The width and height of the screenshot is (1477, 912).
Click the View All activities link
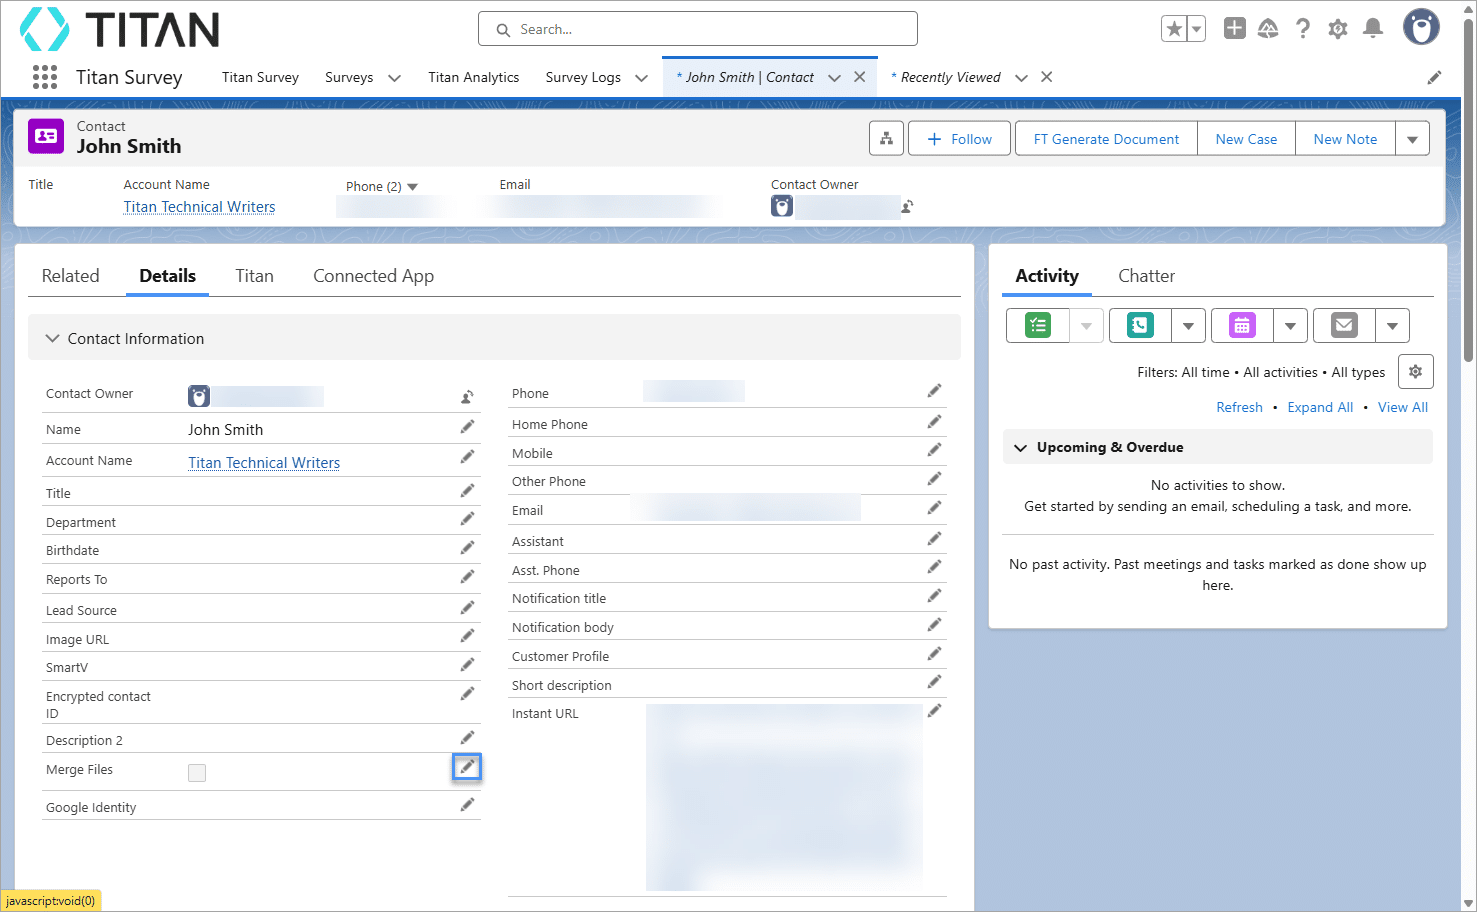1403,407
